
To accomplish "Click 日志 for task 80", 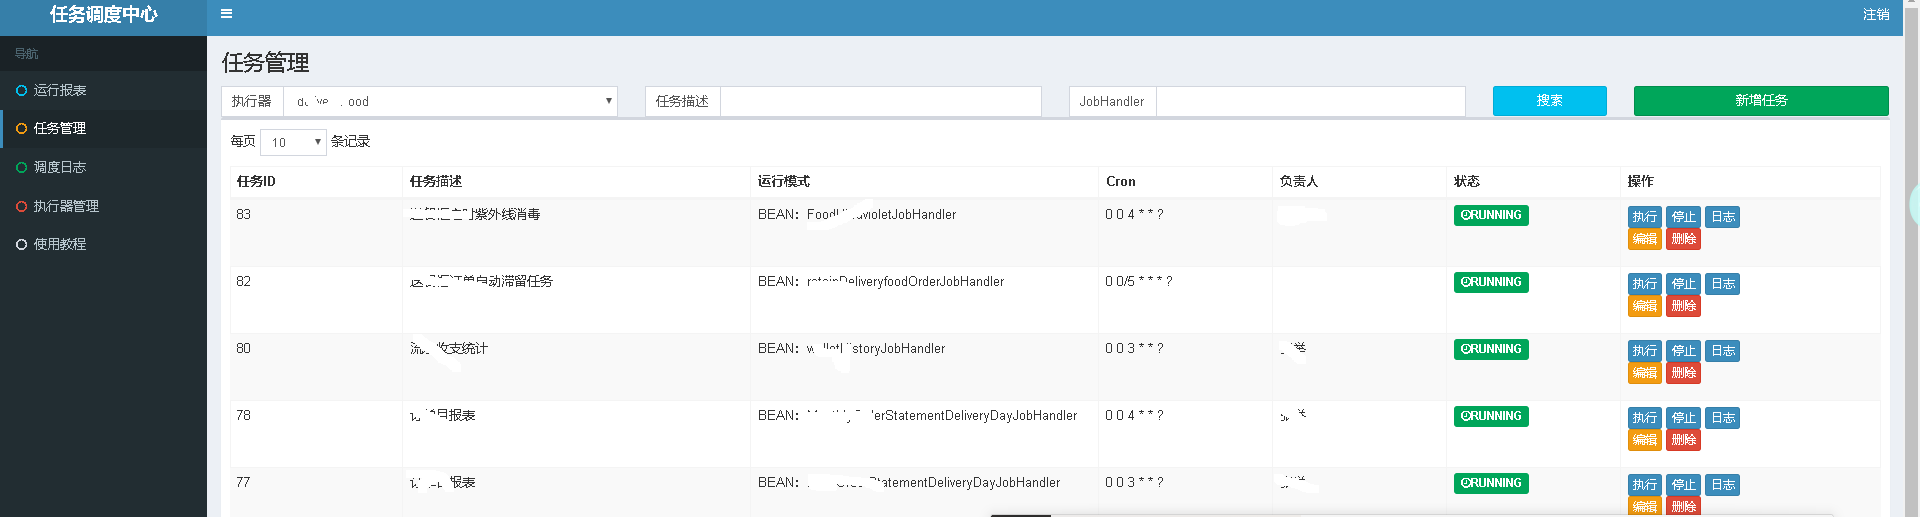I will [x=1723, y=351].
